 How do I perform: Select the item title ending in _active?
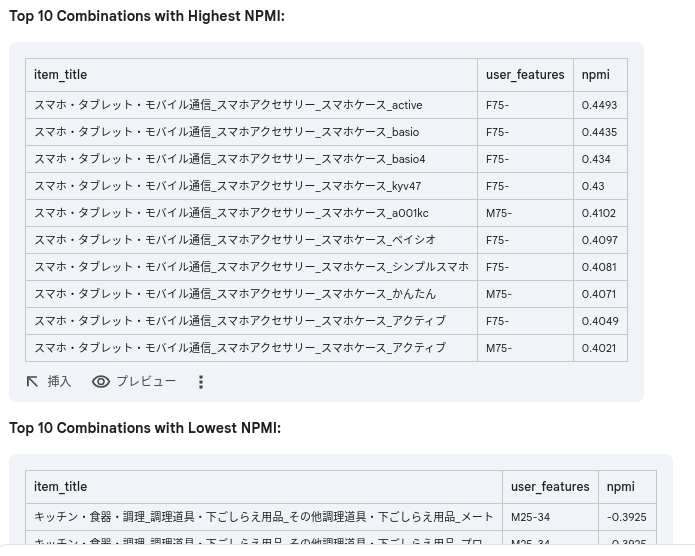coord(228,105)
